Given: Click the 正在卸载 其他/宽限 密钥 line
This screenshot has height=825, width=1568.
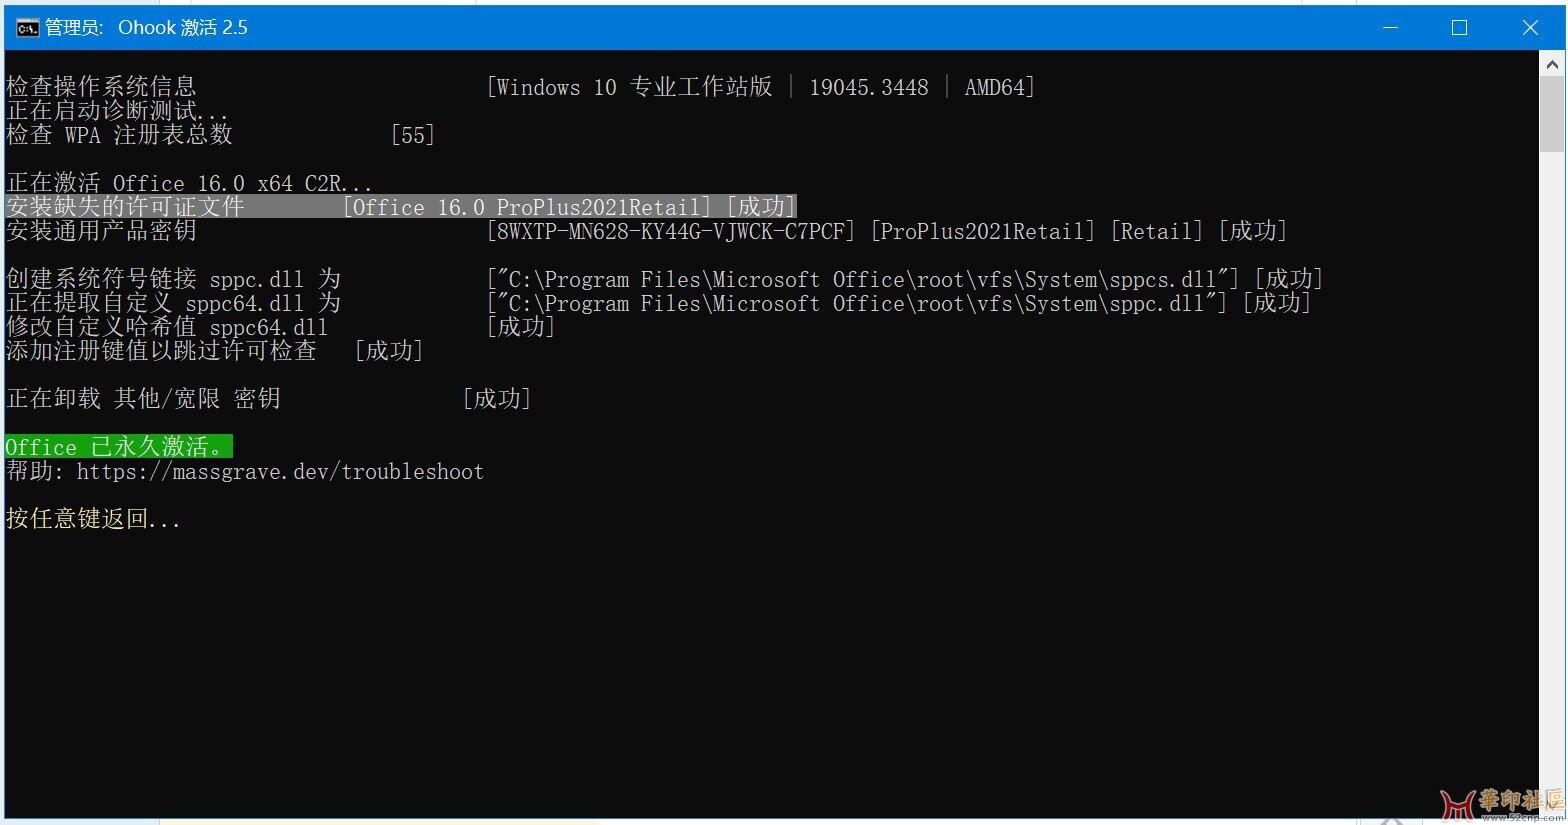Looking at the screenshot, I should [143, 399].
